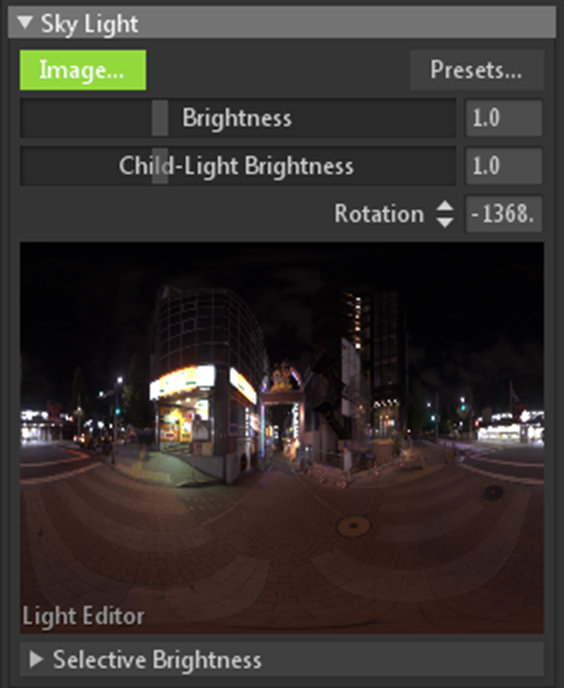Click the Brightness value field
The width and height of the screenshot is (564, 688).
pyautogui.click(x=503, y=118)
